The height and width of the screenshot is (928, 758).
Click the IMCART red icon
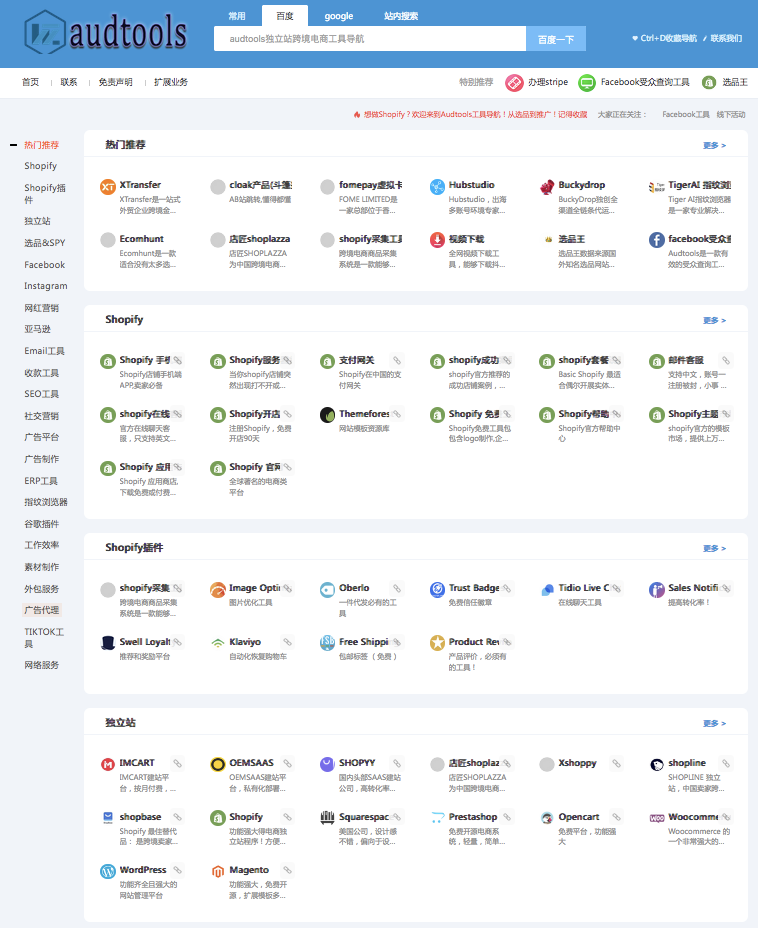click(x=108, y=764)
